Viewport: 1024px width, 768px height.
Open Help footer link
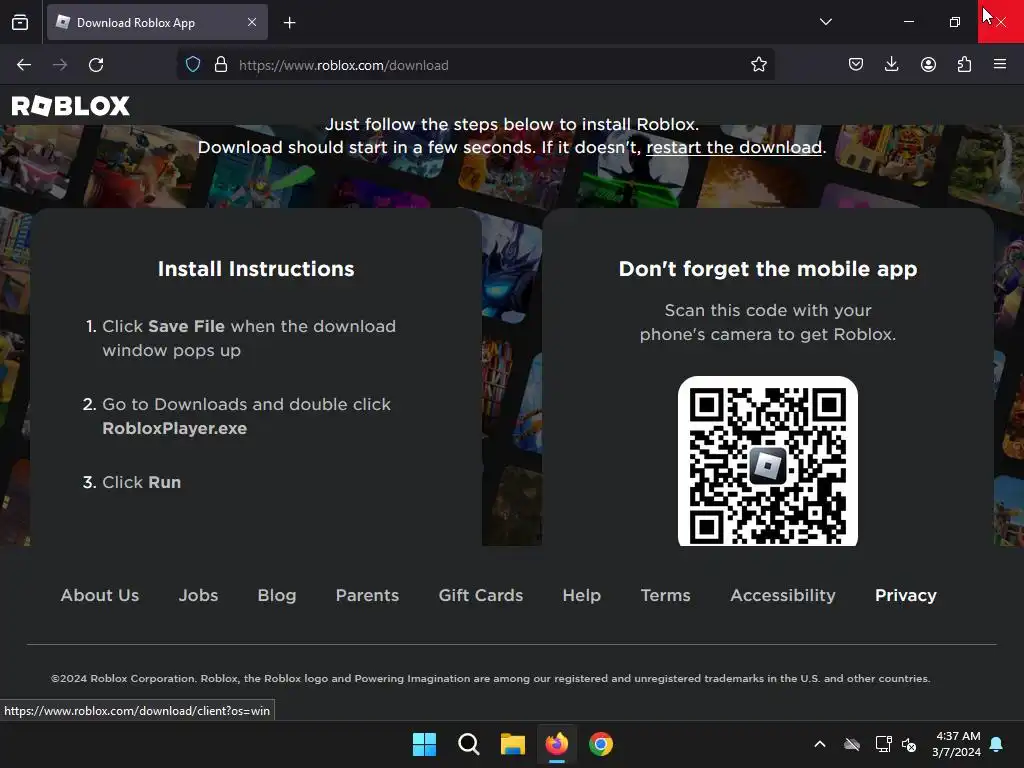pyautogui.click(x=582, y=596)
